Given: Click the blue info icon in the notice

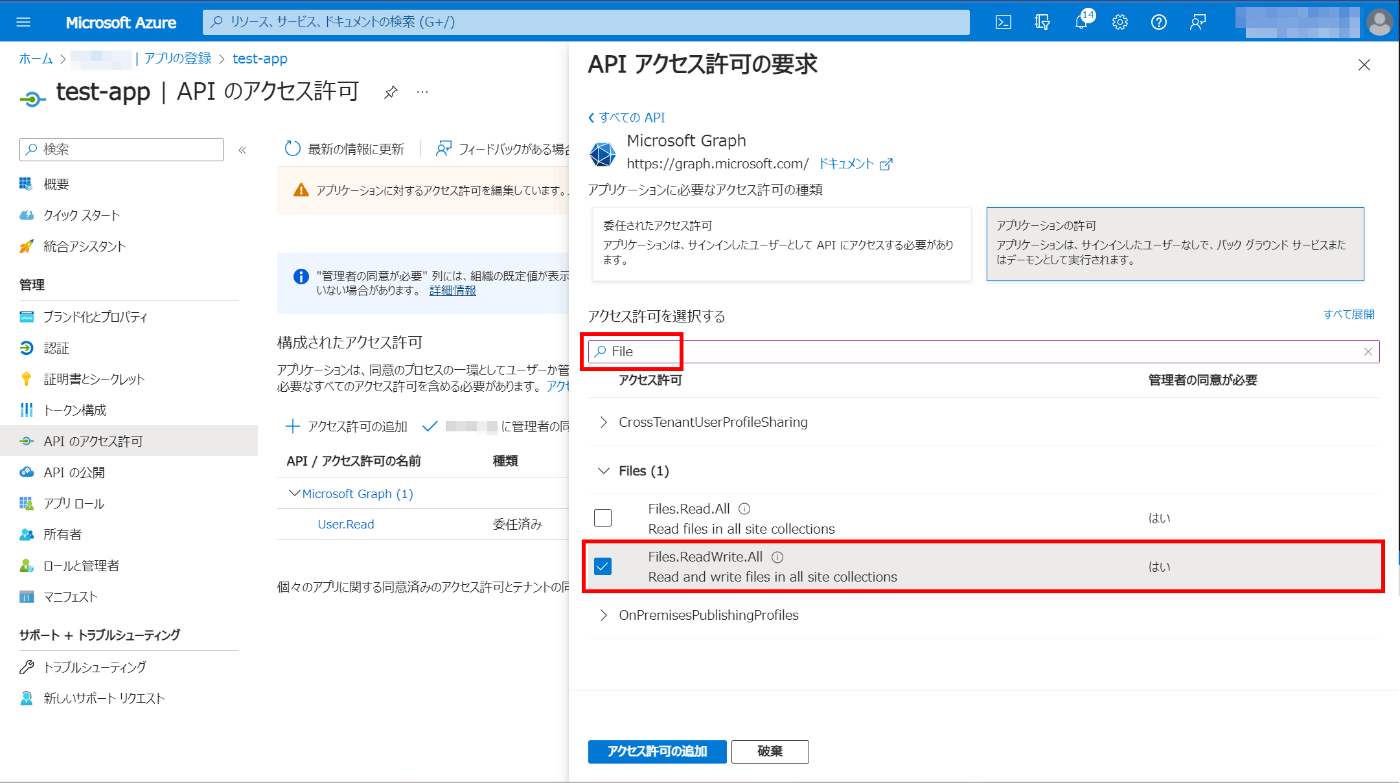Looking at the screenshot, I should (300, 277).
